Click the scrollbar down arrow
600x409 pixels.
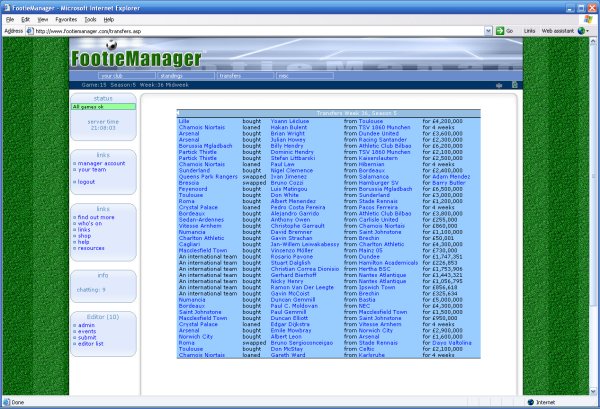click(593, 391)
